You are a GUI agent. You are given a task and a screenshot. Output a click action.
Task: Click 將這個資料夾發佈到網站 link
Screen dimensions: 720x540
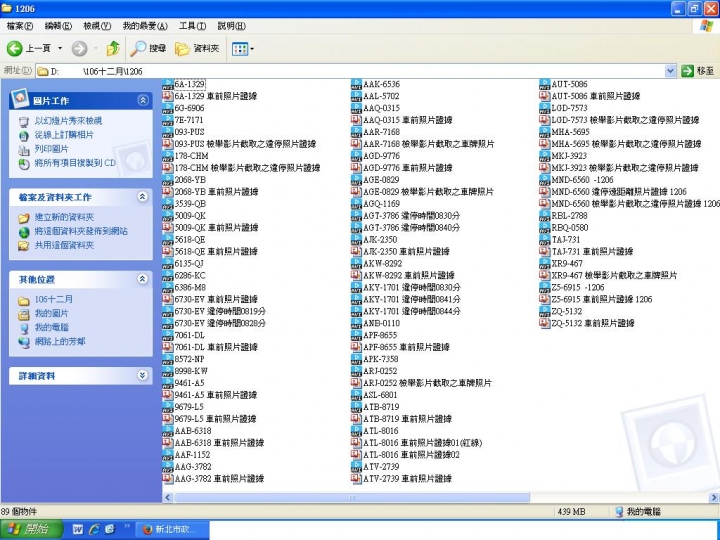click(81, 231)
